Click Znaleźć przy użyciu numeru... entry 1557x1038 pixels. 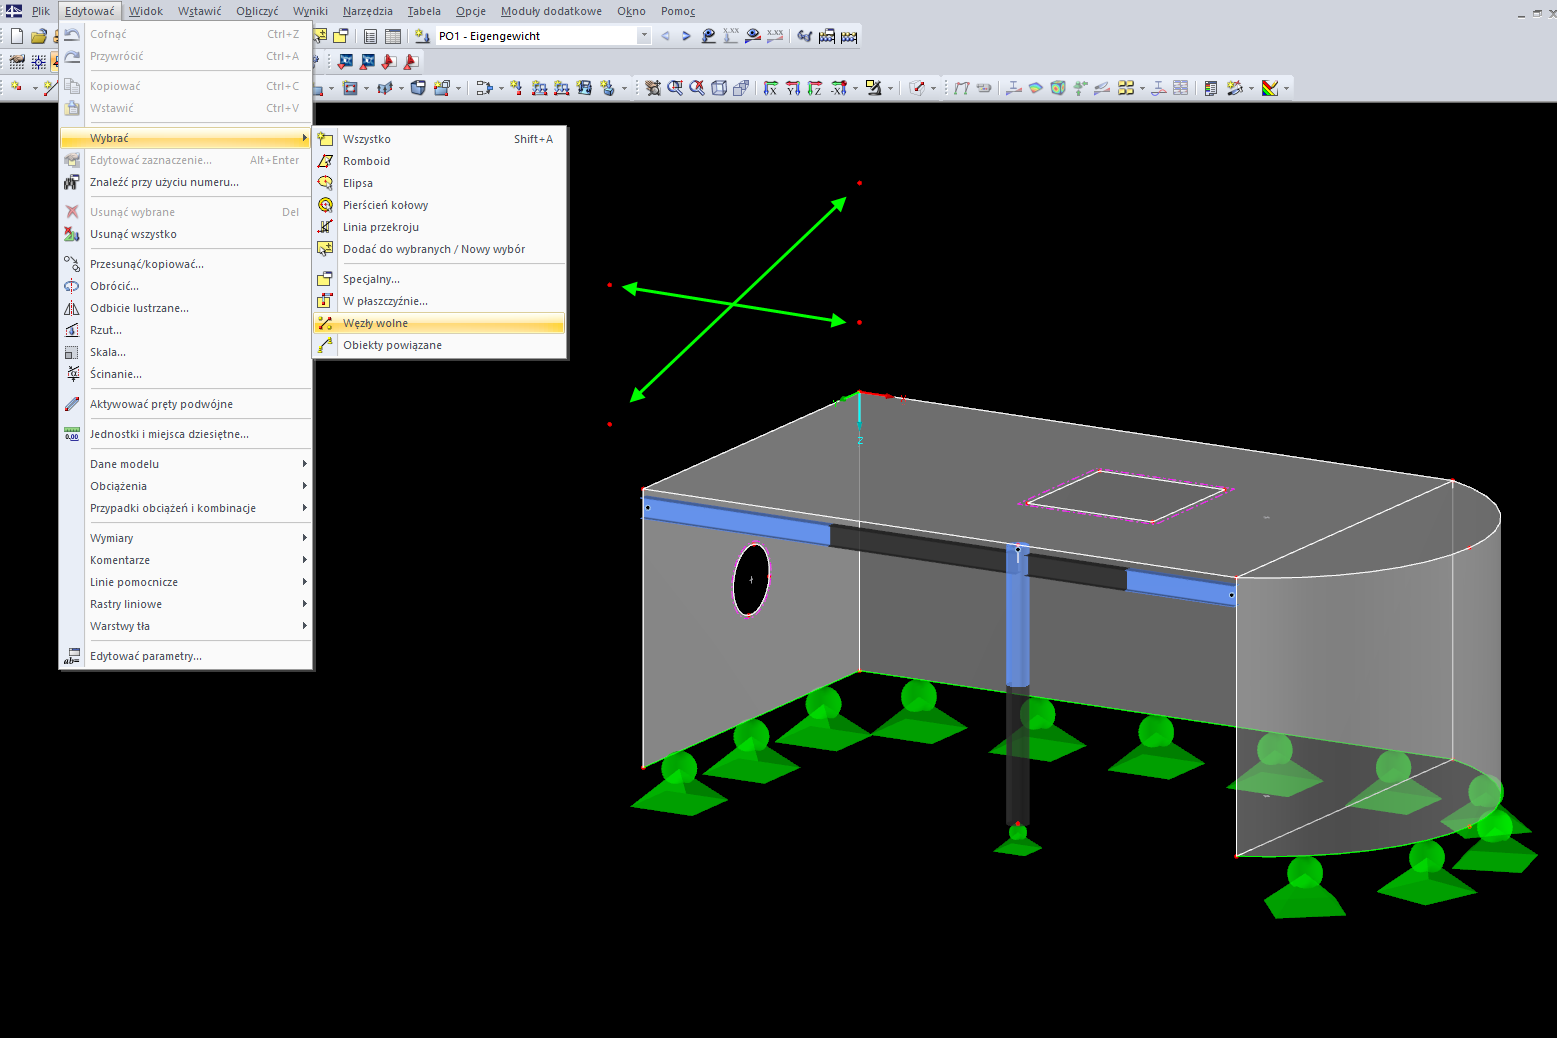pyautogui.click(x=186, y=182)
